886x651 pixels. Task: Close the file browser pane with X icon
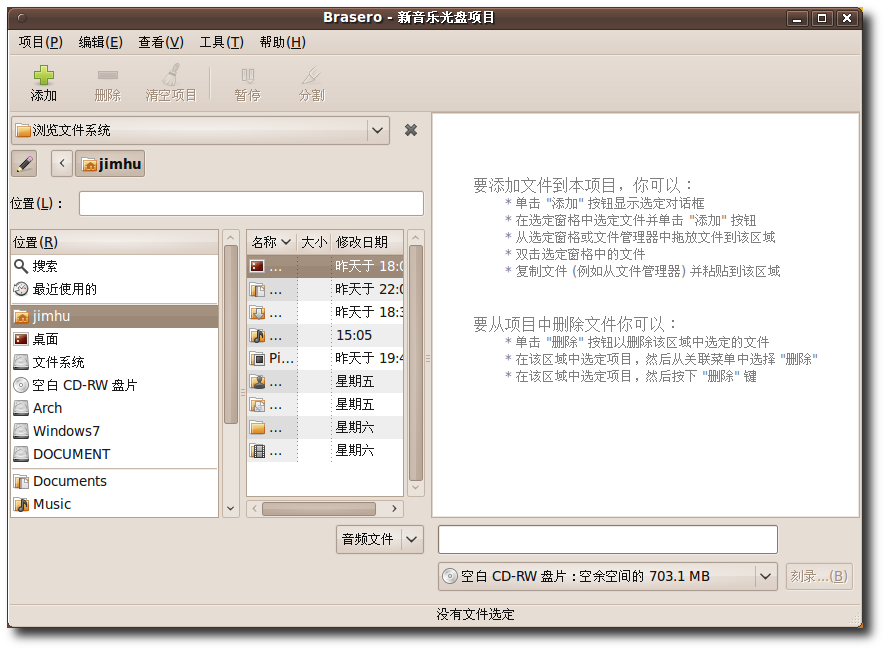click(x=411, y=131)
